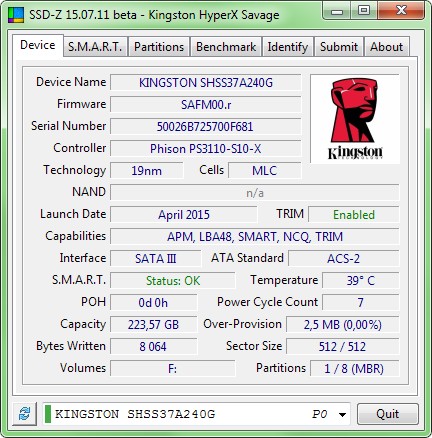Viewport: 432px width, 438px height.
Task: Click the Partitions value 1 / 8 (MBR)
Action: (355, 369)
